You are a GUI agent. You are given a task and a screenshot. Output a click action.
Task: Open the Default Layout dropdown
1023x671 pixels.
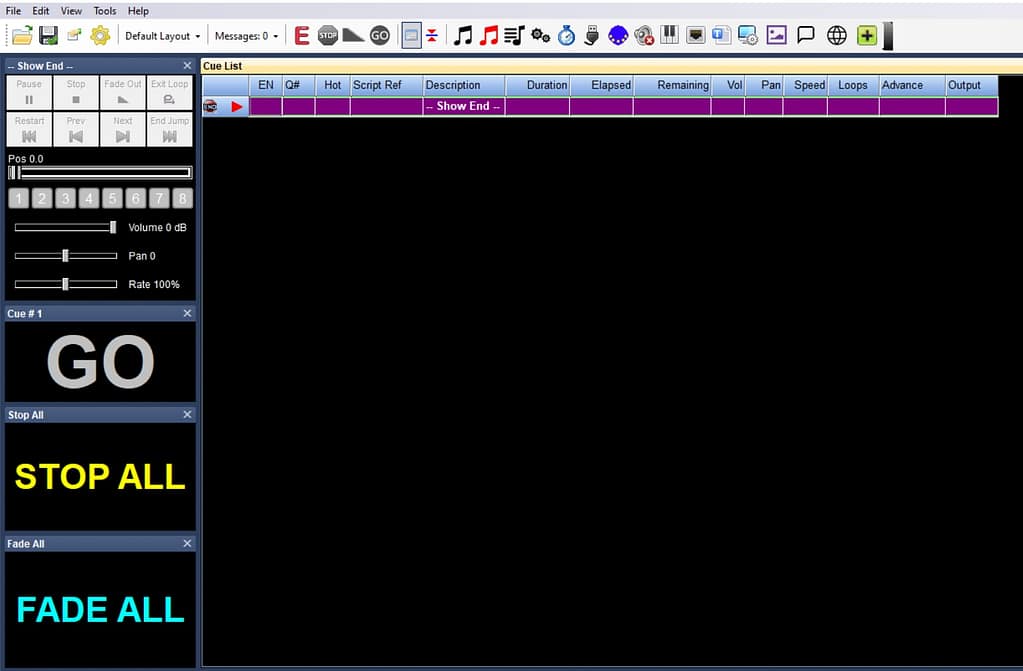click(x=162, y=35)
